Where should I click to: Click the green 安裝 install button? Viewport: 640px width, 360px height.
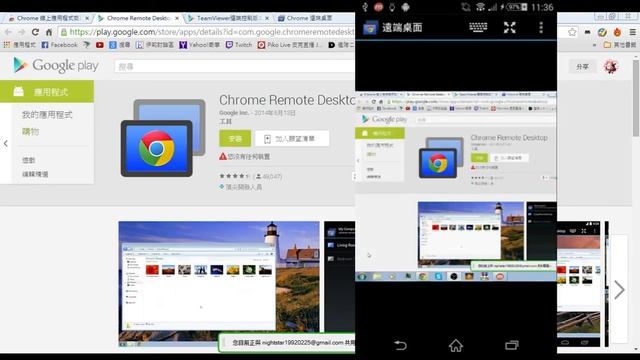pos(235,138)
